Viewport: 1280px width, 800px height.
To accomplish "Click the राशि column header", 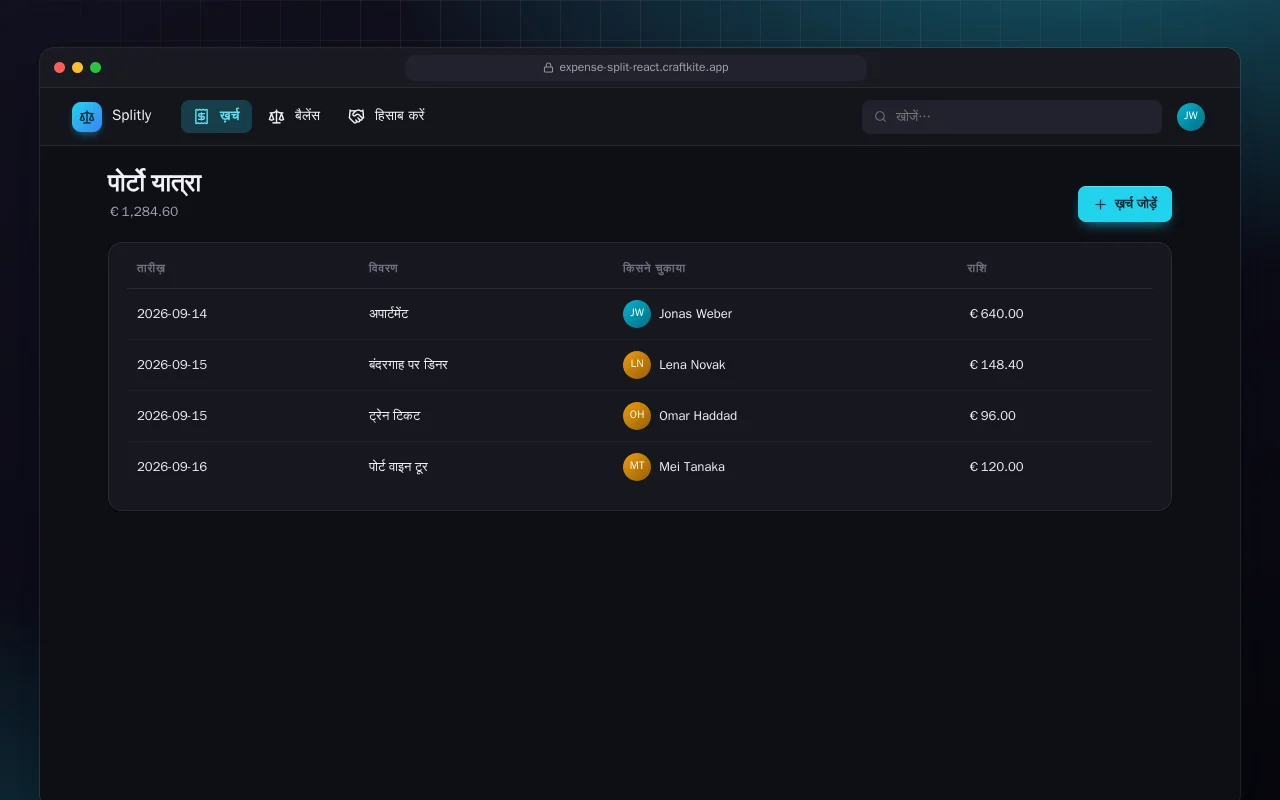I will click(977, 268).
